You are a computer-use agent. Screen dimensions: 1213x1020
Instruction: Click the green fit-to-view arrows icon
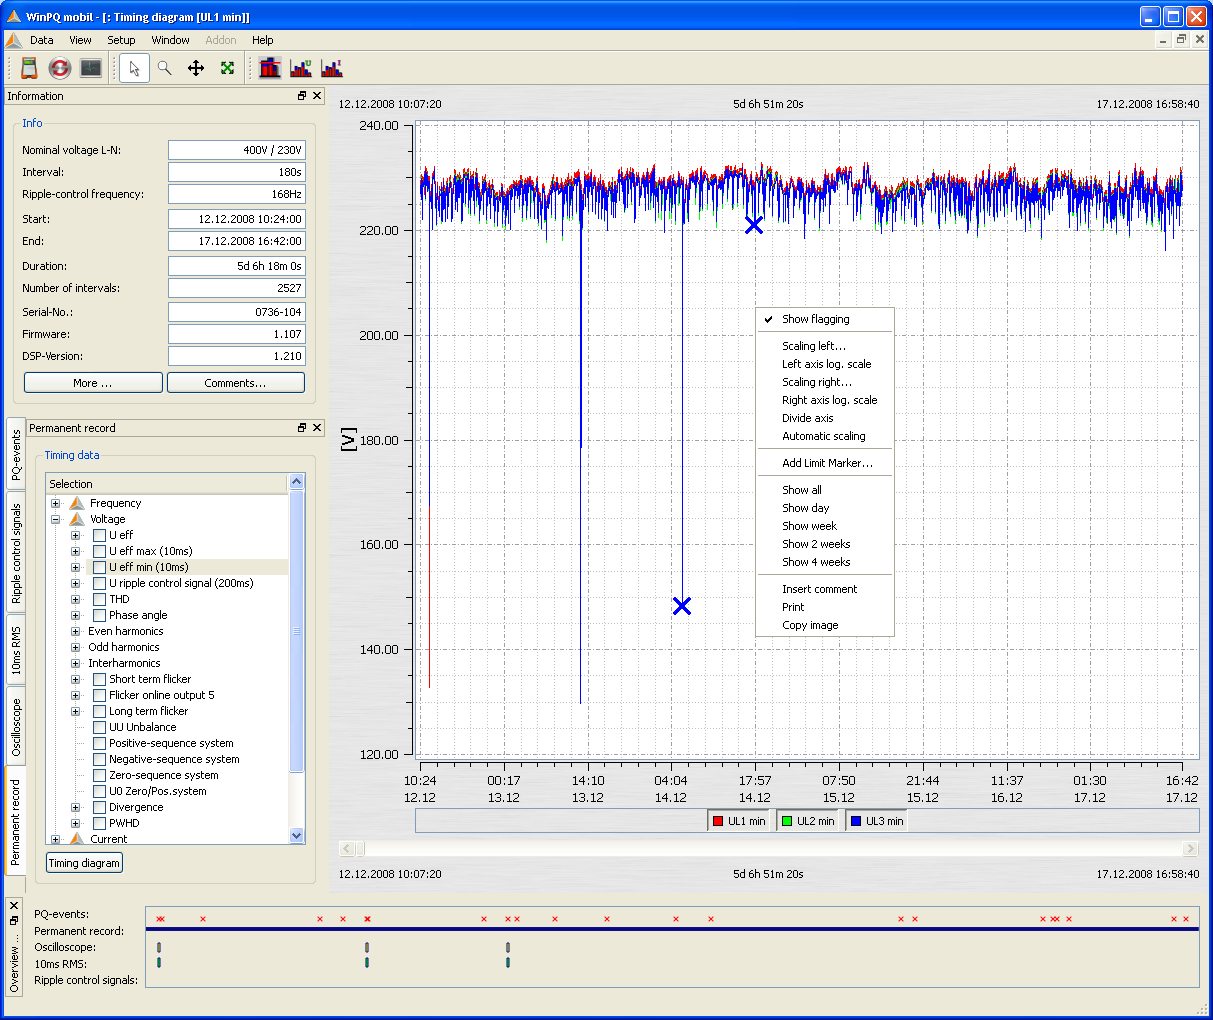(227, 68)
